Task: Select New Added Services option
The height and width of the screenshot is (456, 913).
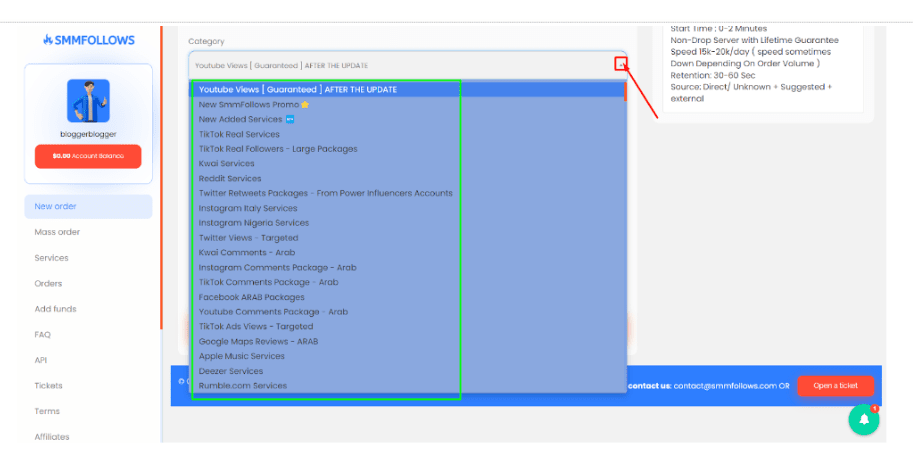Action: point(408,119)
